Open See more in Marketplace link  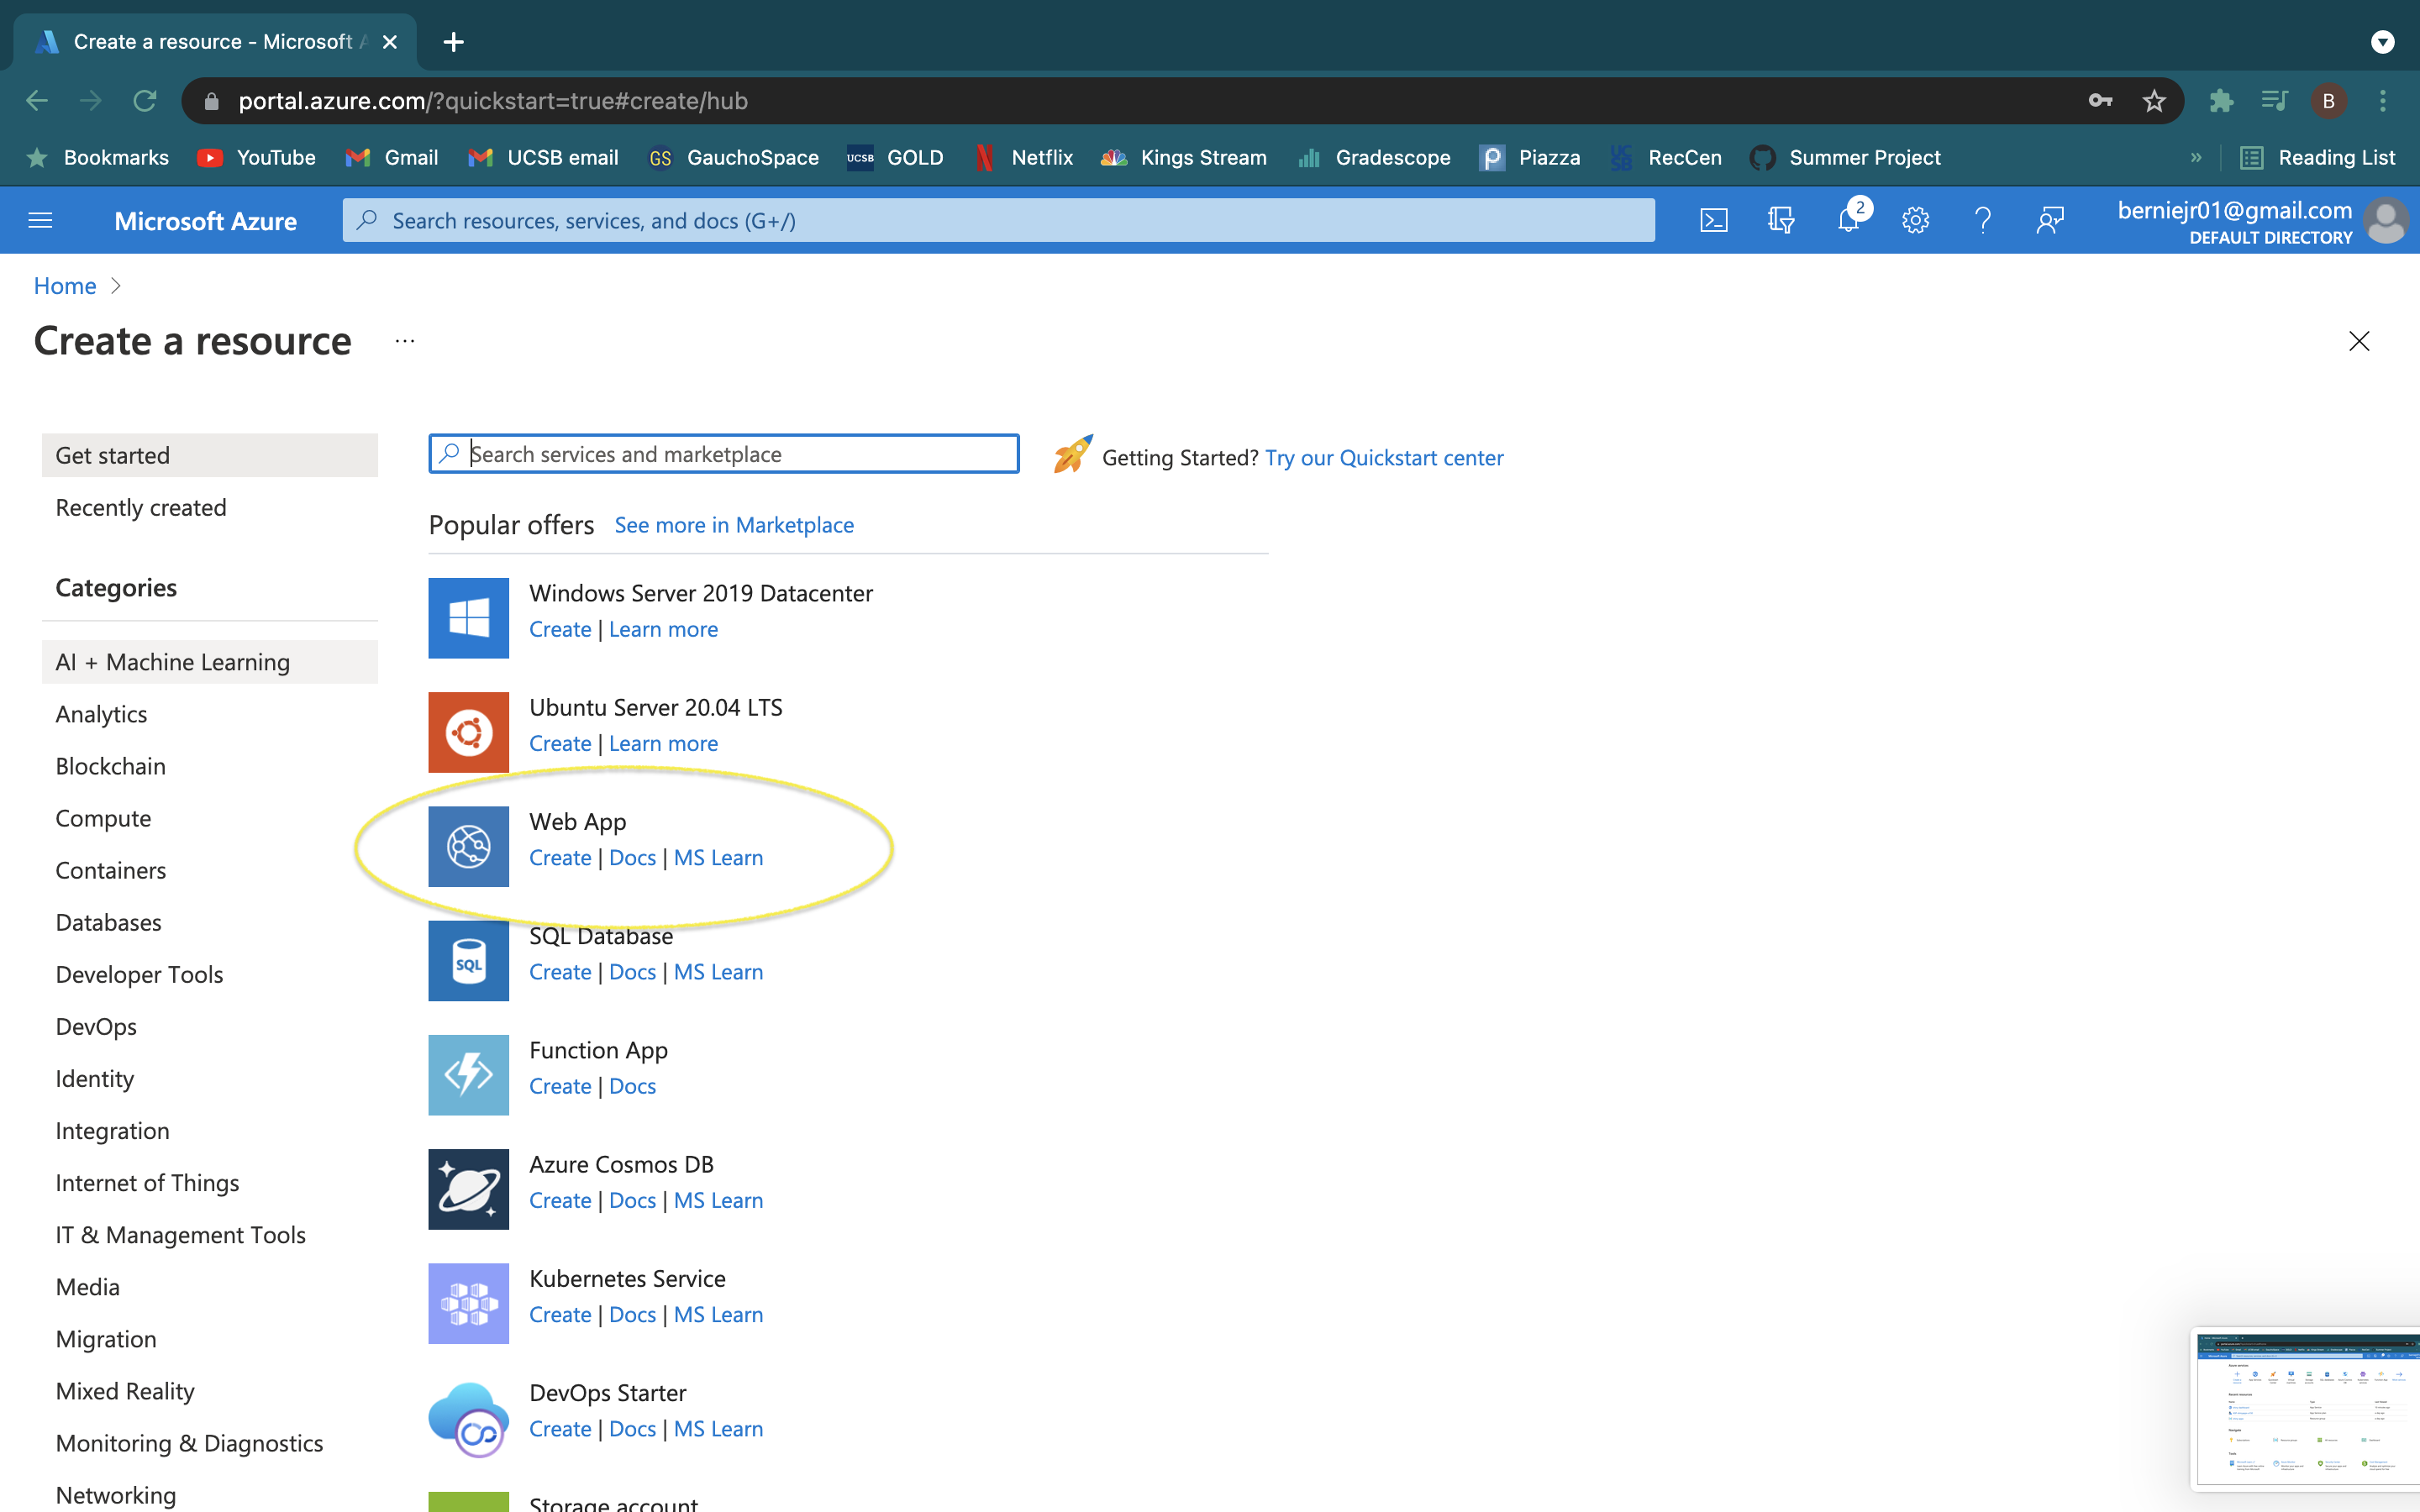point(733,525)
